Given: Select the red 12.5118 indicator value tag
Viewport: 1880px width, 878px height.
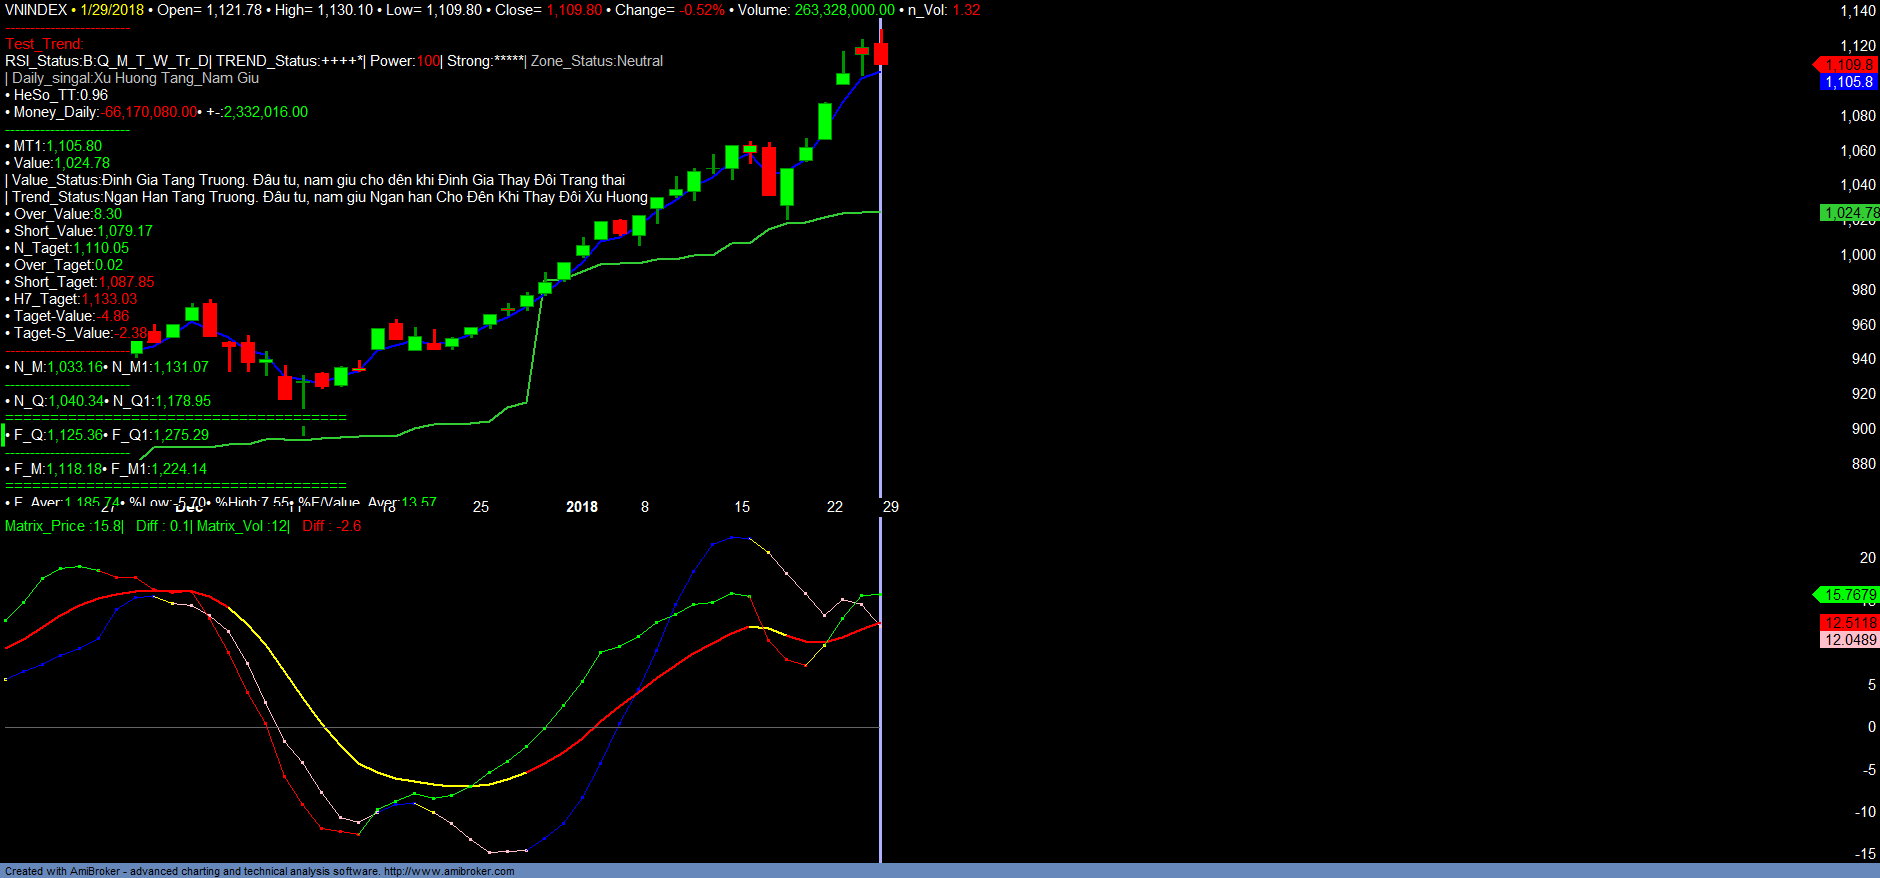Looking at the screenshot, I should [x=1850, y=623].
